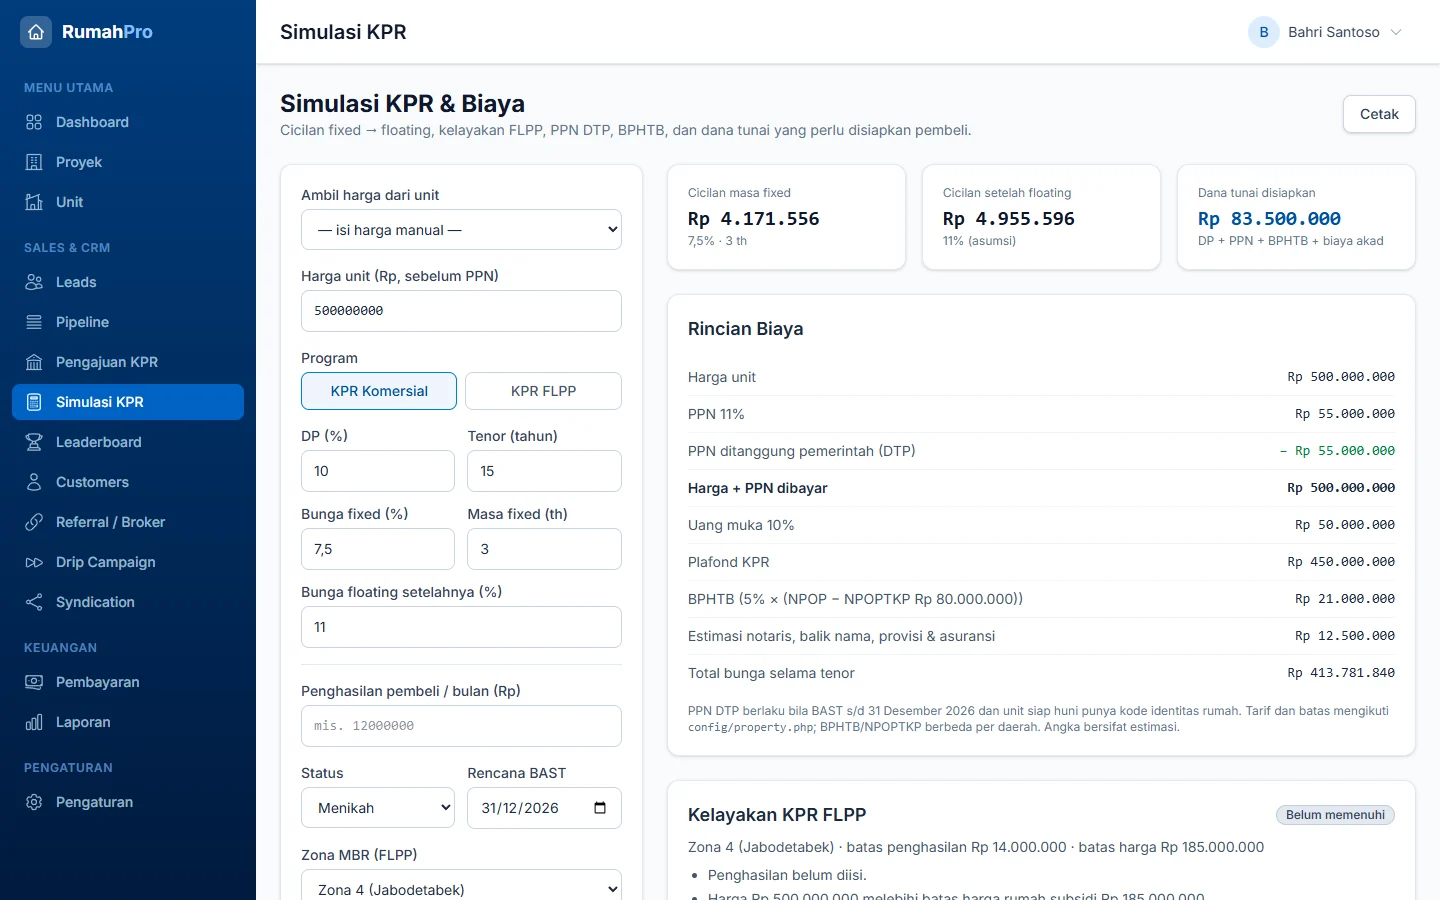Focus the Bunga floating setelahnya field

[x=461, y=627]
